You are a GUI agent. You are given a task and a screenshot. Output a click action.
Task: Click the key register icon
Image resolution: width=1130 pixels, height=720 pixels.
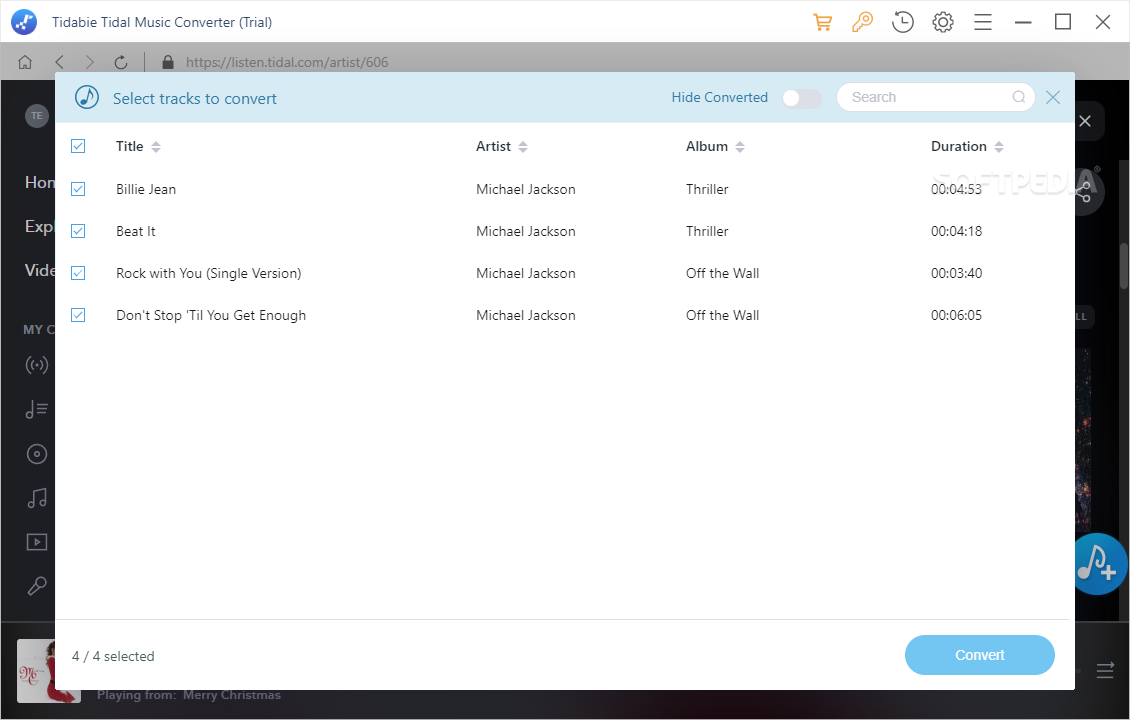pos(862,22)
